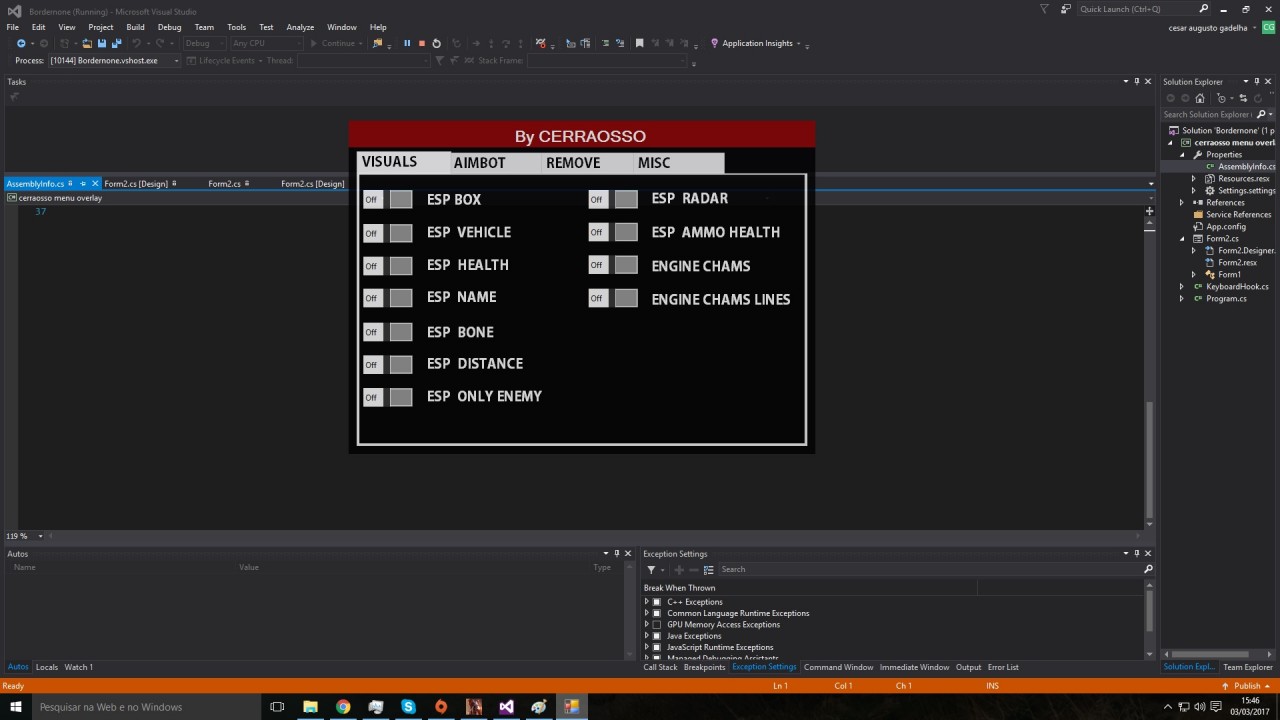This screenshot has height=720, width=1280.
Task: Click the Home icon in Solution Explorer
Action: click(1200, 98)
